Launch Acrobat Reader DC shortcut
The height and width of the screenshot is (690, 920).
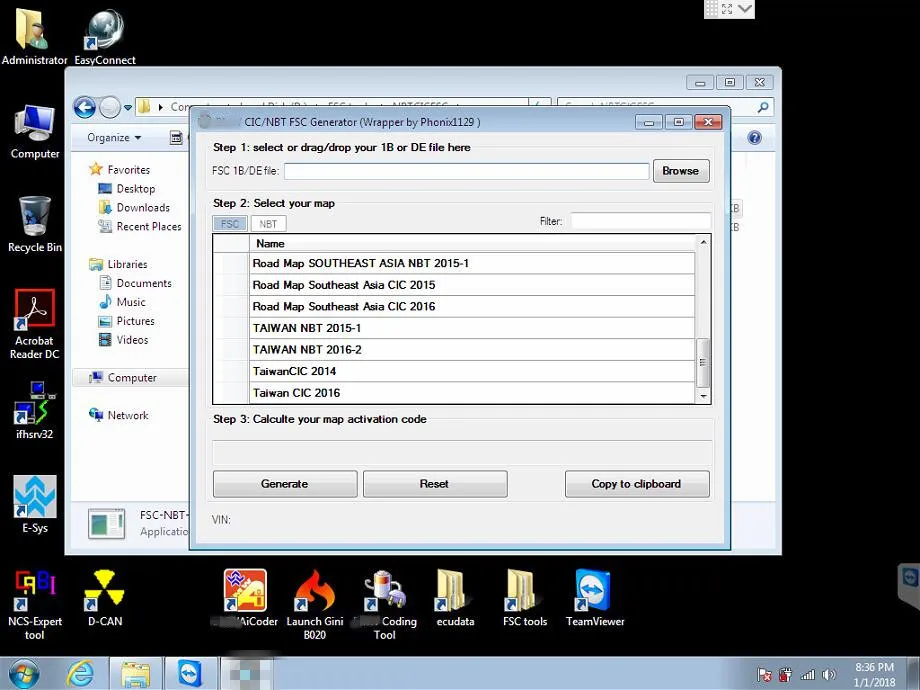tap(35, 324)
